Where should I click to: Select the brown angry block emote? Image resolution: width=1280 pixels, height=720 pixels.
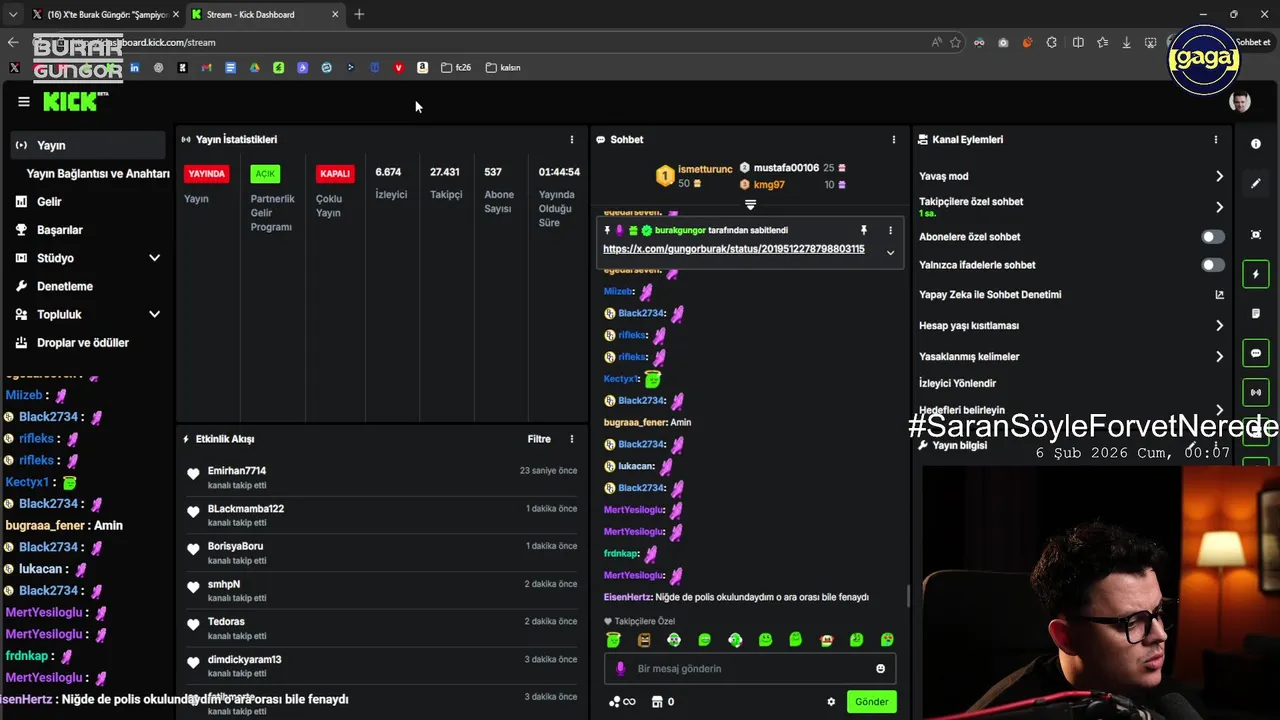(644, 640)
